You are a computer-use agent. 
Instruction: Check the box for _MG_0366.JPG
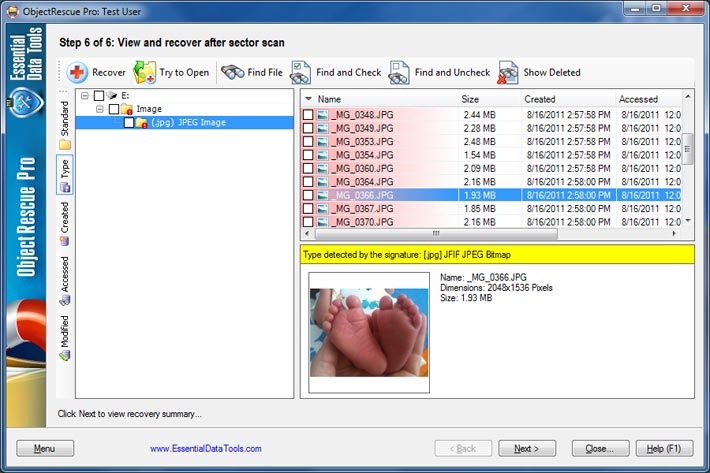(x=308, y=195)
